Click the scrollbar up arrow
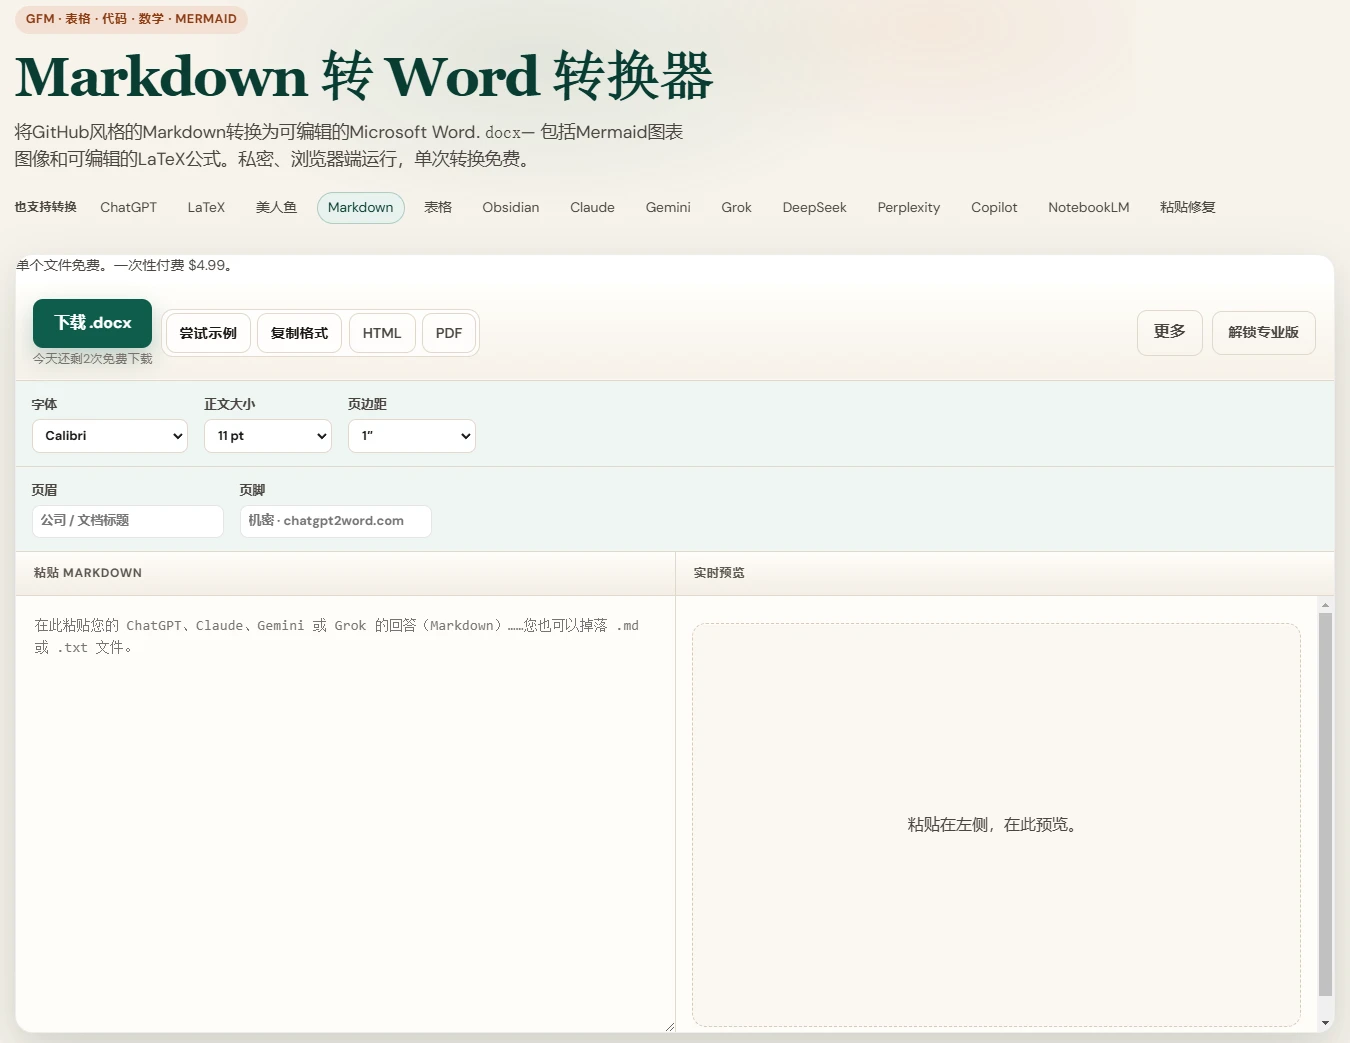The image size is (1350, 1043). [x=1326, y=605]
